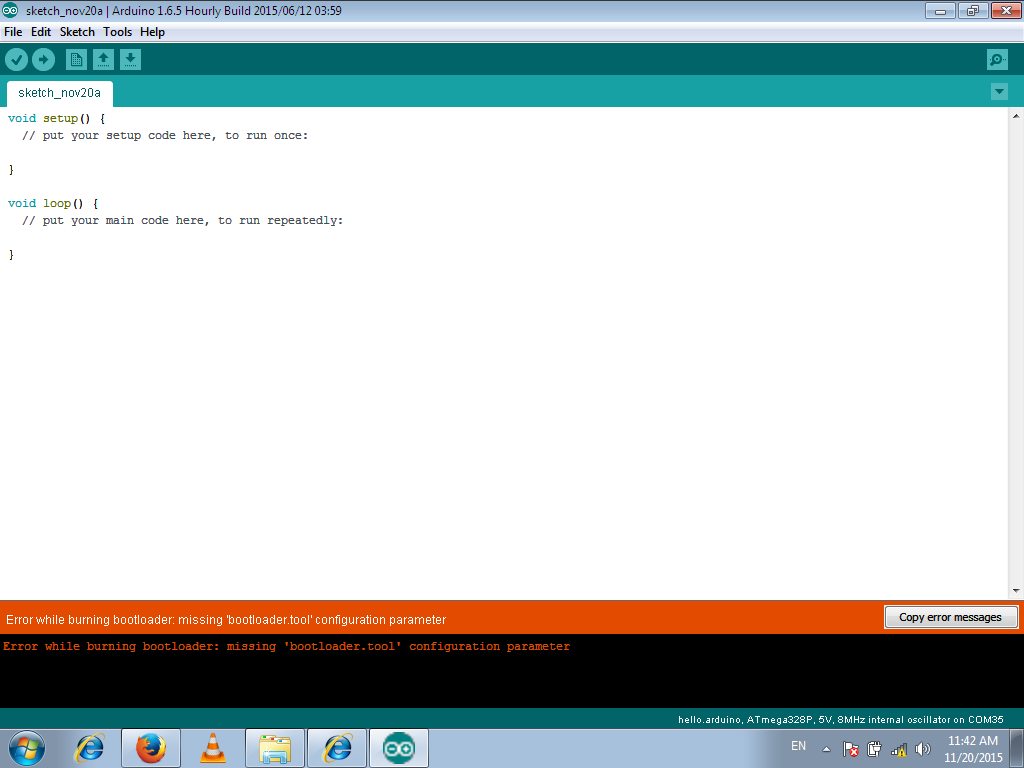Image resolution: width=1024 pixels, height=768 pixels.
Task: Click the Arduino IDE taskbar button
Action: (399, 748)
